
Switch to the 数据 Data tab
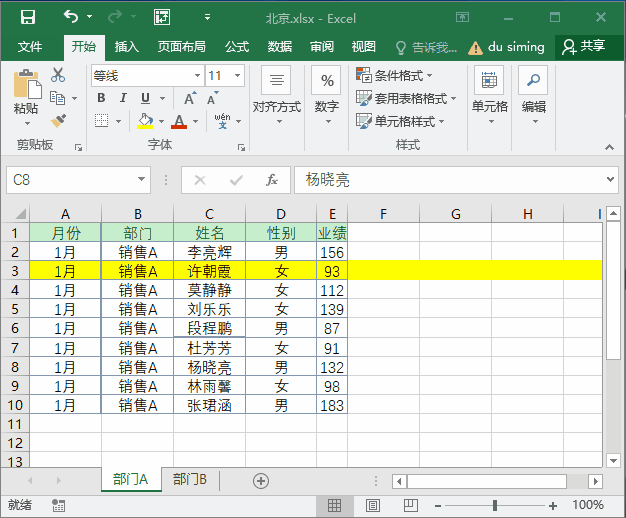tap(280, 47)
